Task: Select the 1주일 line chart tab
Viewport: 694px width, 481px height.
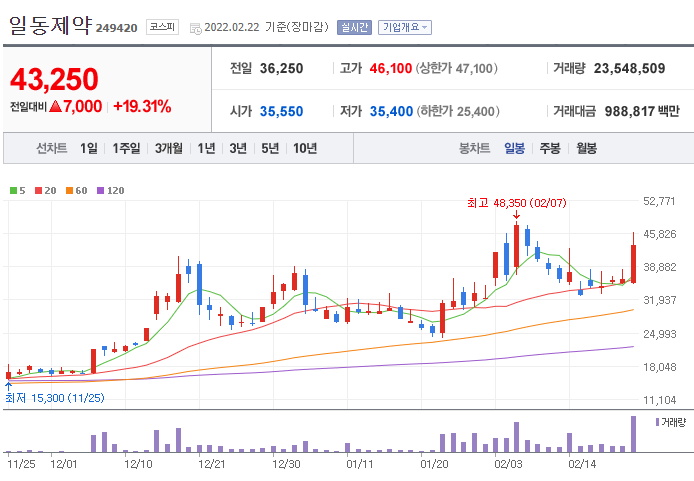Action: [126, 148]
